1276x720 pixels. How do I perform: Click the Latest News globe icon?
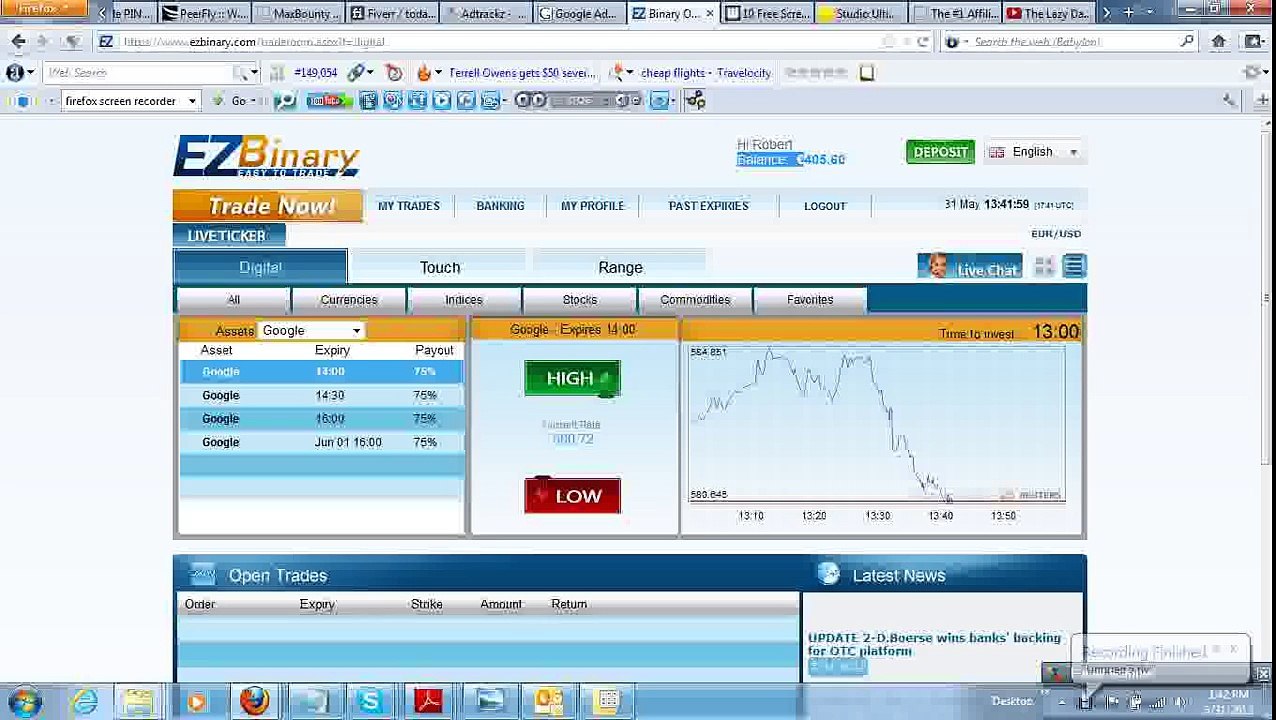[828, 574]
